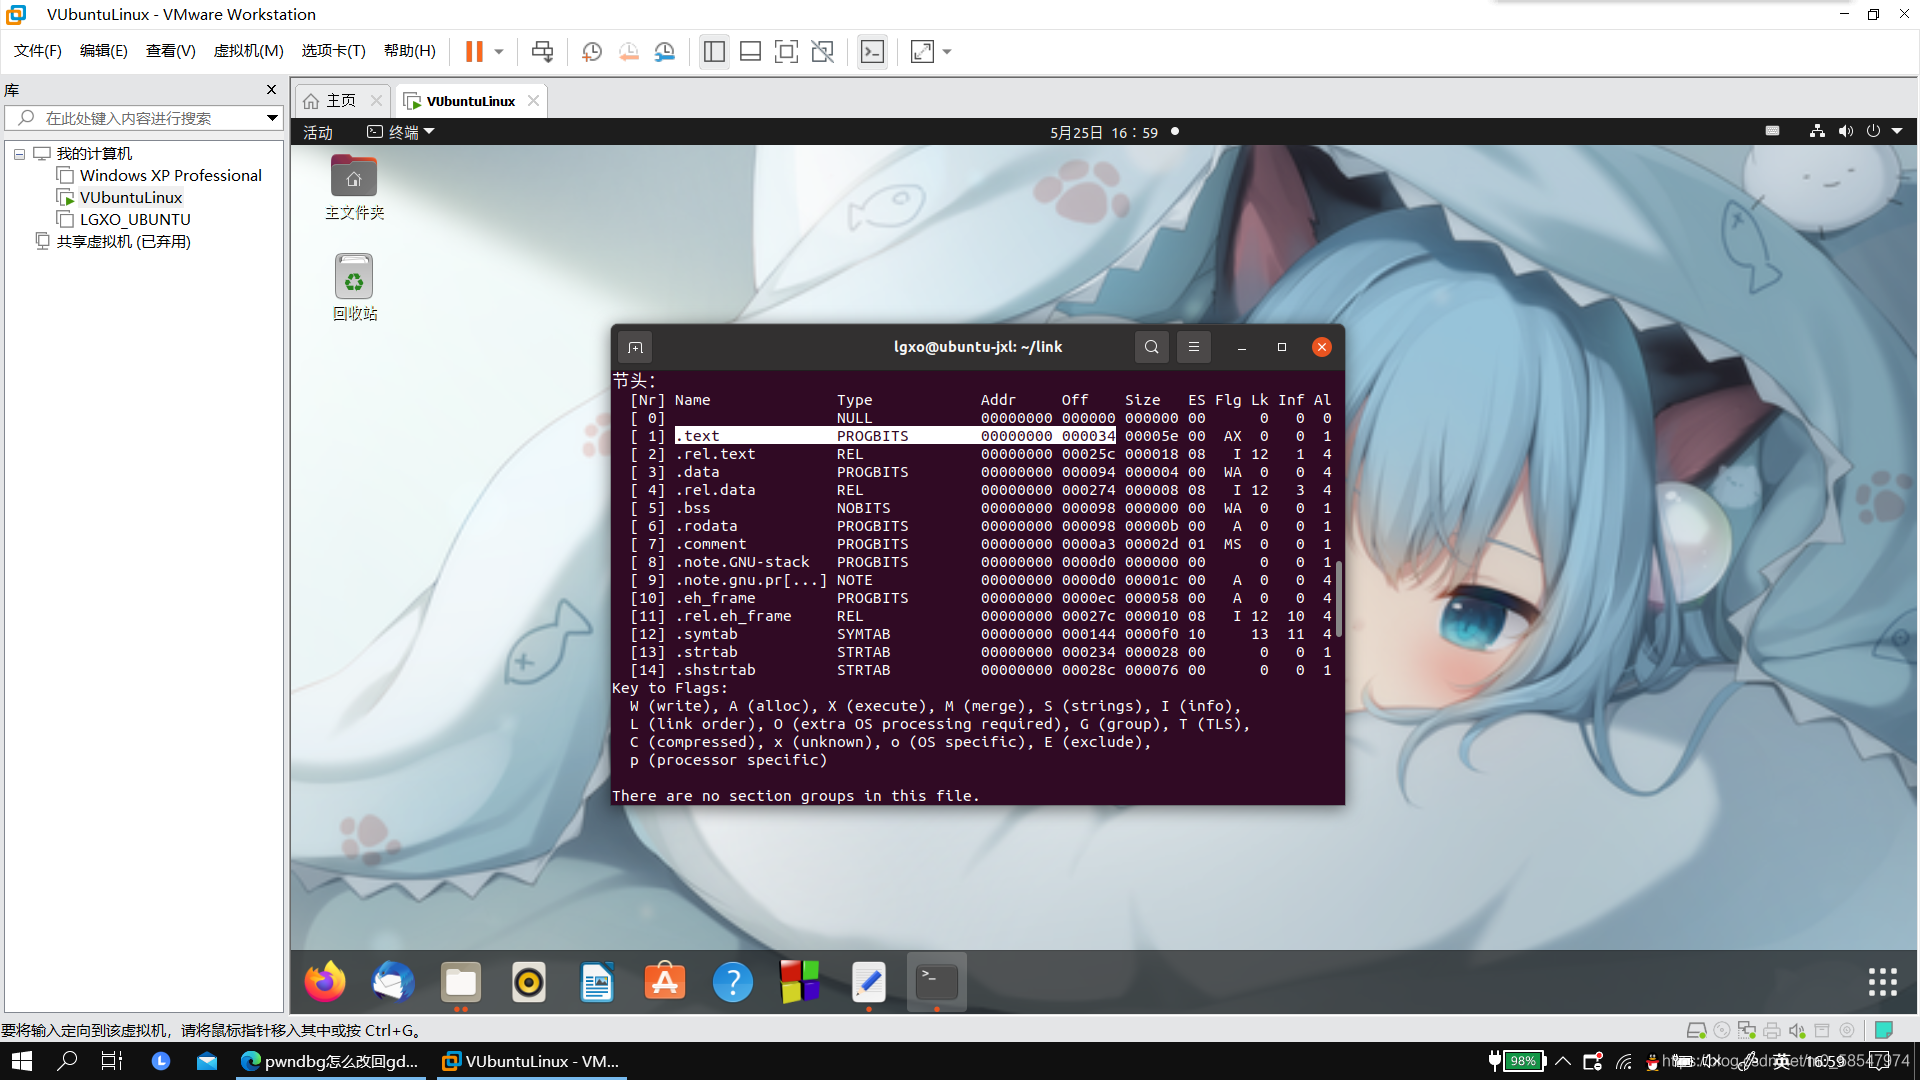Close the library panel

[x=271, y=90]
